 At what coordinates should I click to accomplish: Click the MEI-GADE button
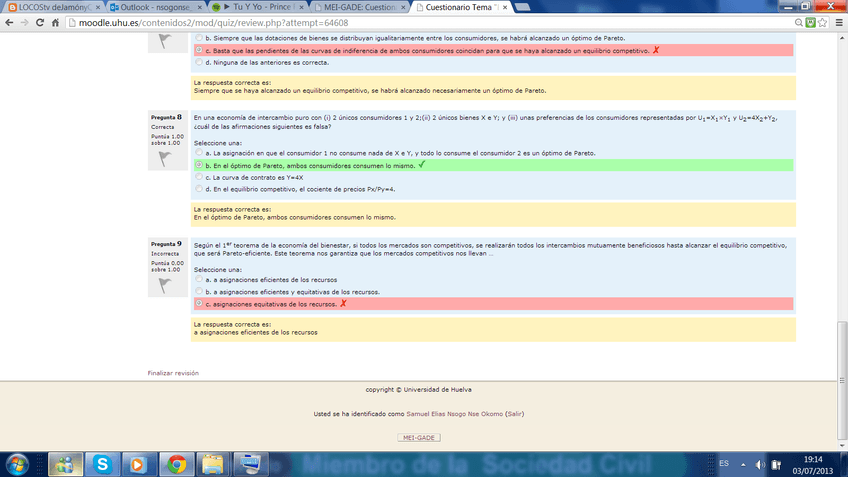click(419, 438)
